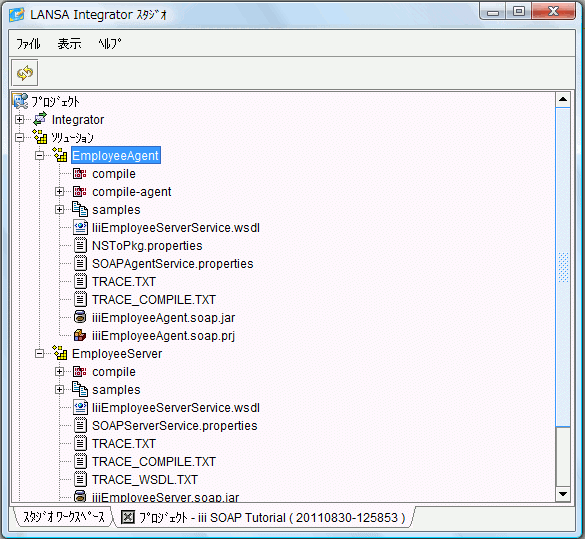
Task: Expand the Integrator tree node
Action: (19, 119)
